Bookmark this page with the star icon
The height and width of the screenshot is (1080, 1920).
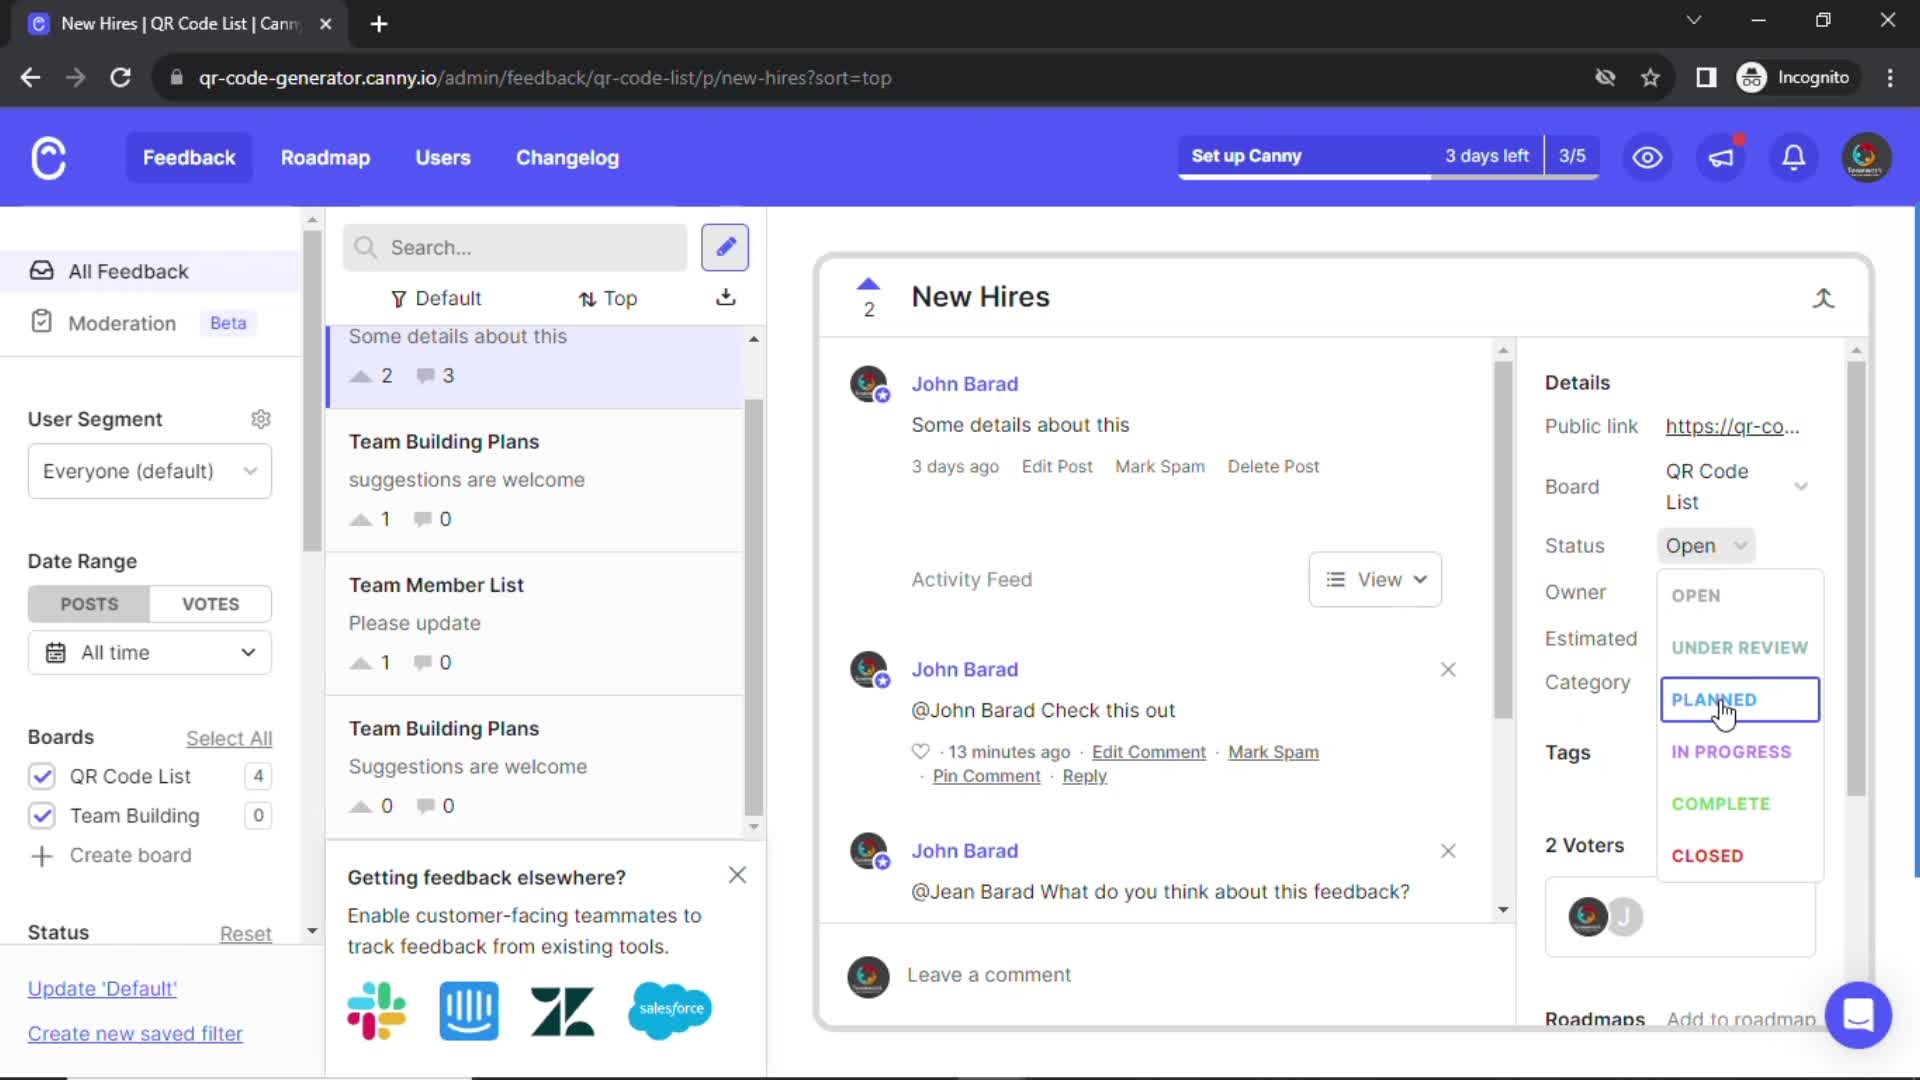[1650, 78]
